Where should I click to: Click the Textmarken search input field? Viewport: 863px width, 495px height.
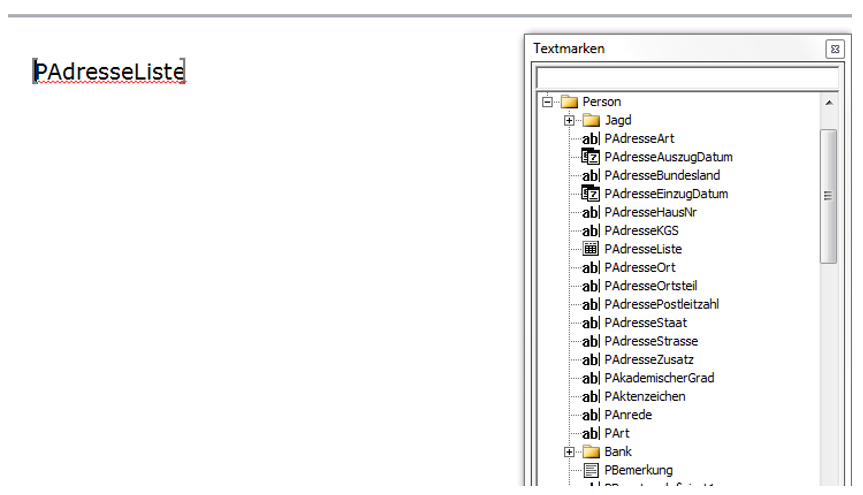(686, 77)
